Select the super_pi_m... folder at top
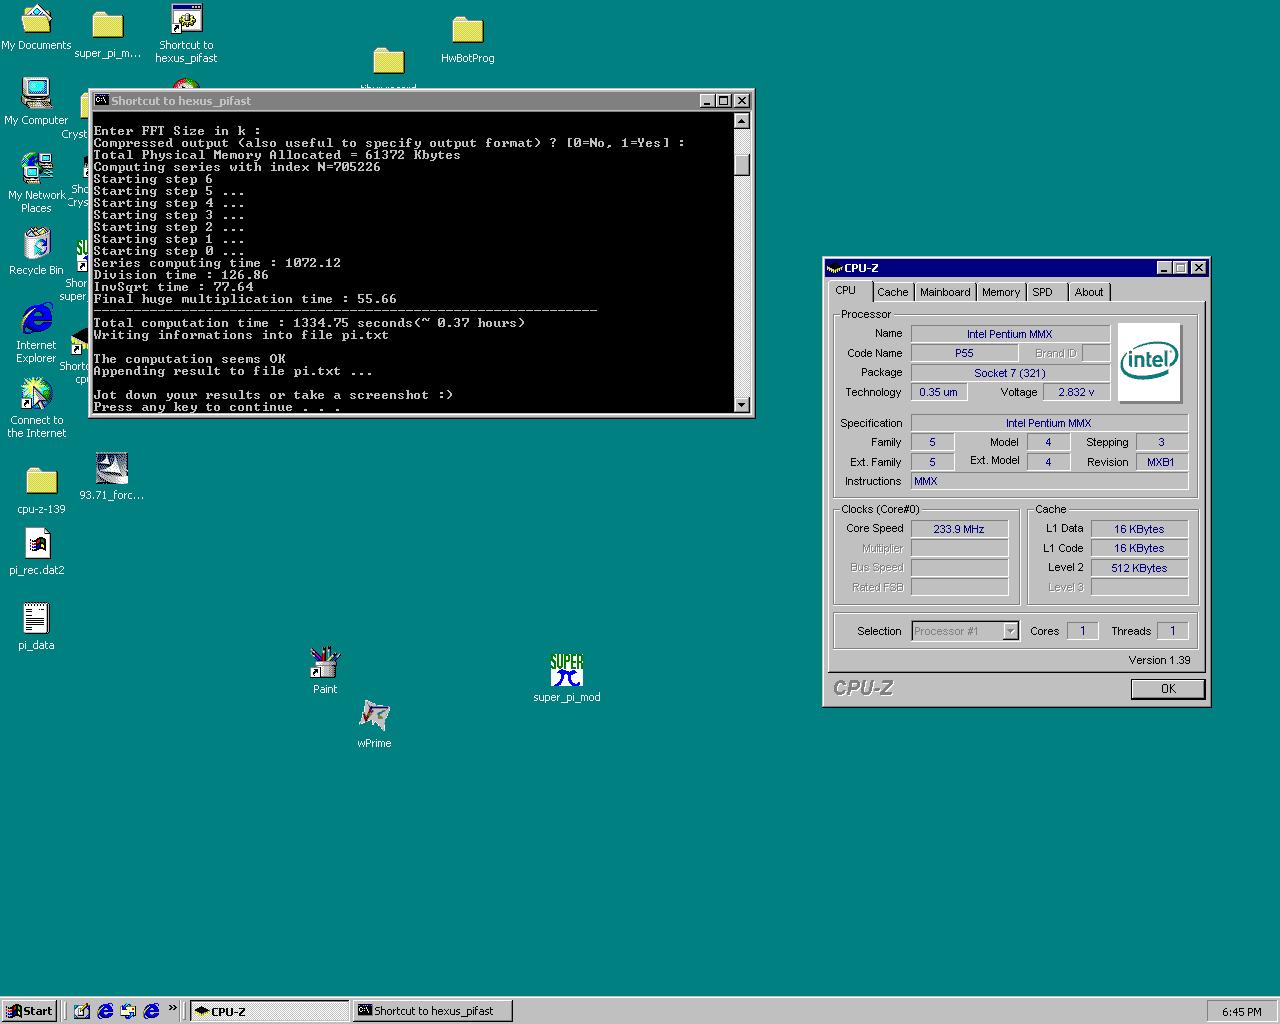The image size is (1280, 1024). [x=108, y=34]
